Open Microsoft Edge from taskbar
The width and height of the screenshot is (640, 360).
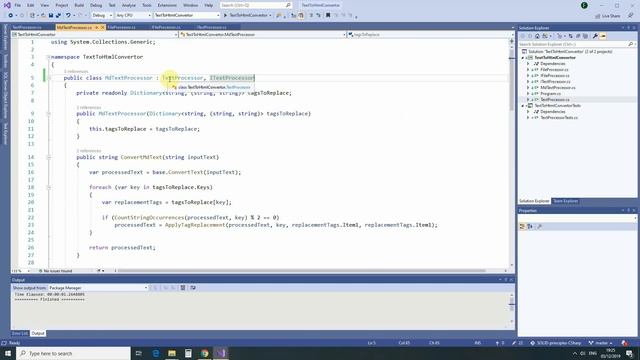point(156,353)
